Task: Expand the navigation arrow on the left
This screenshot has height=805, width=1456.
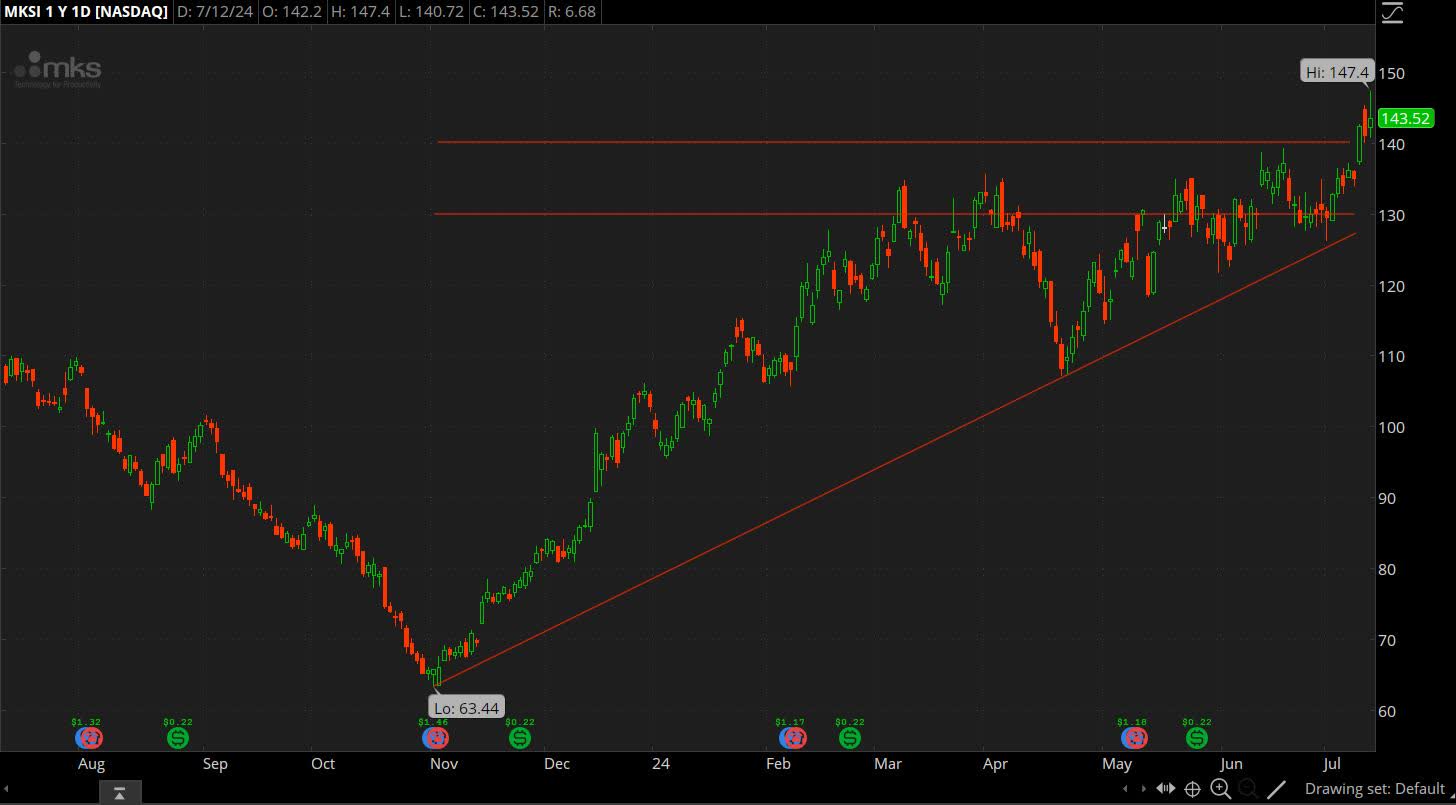Action: point(1126,789)
